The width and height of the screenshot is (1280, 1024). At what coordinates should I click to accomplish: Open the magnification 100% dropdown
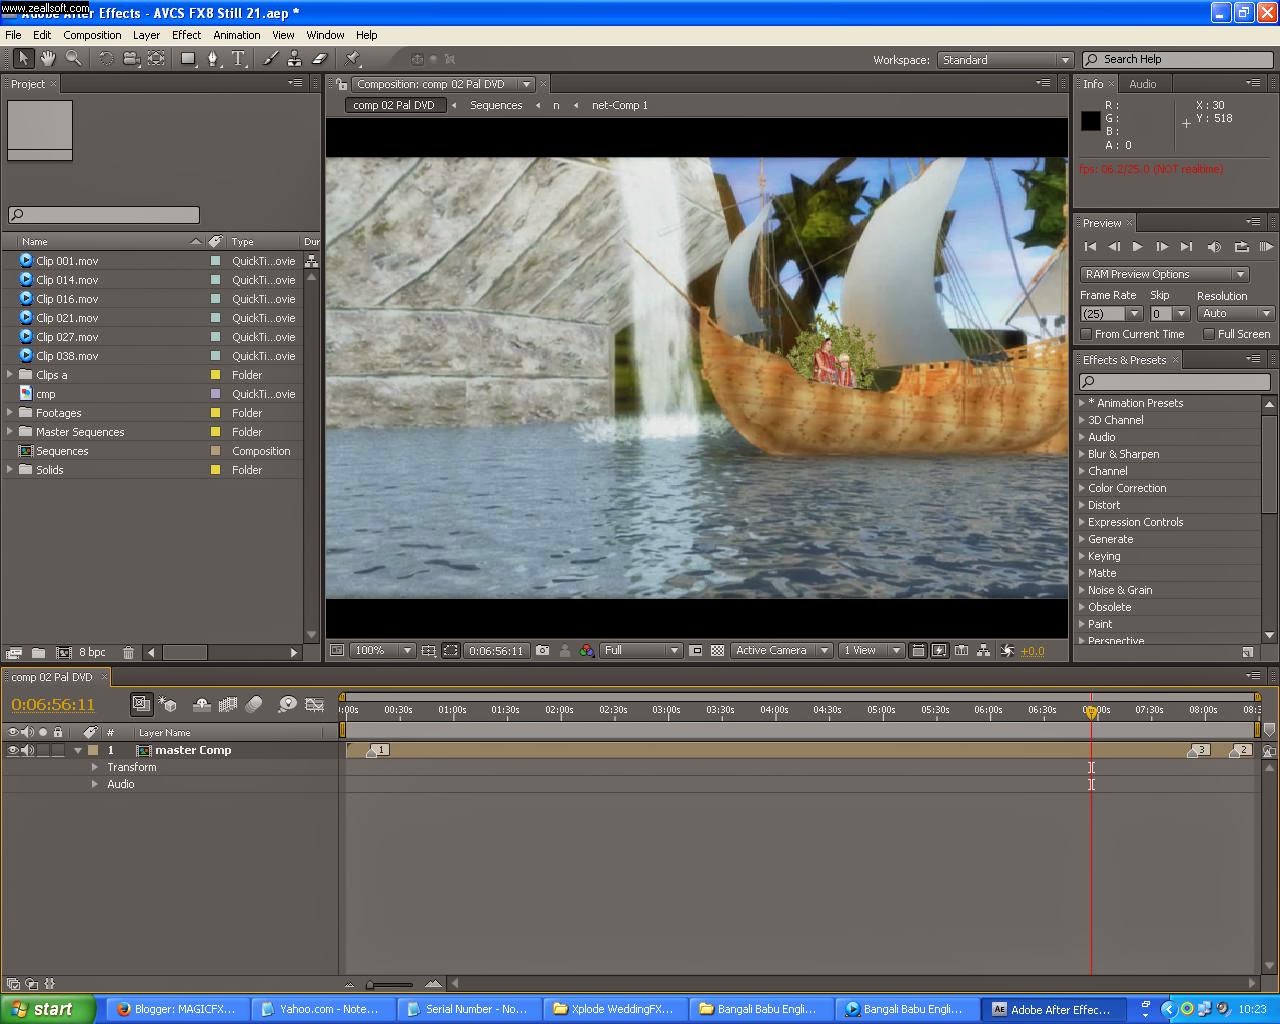tap(383, 650)
